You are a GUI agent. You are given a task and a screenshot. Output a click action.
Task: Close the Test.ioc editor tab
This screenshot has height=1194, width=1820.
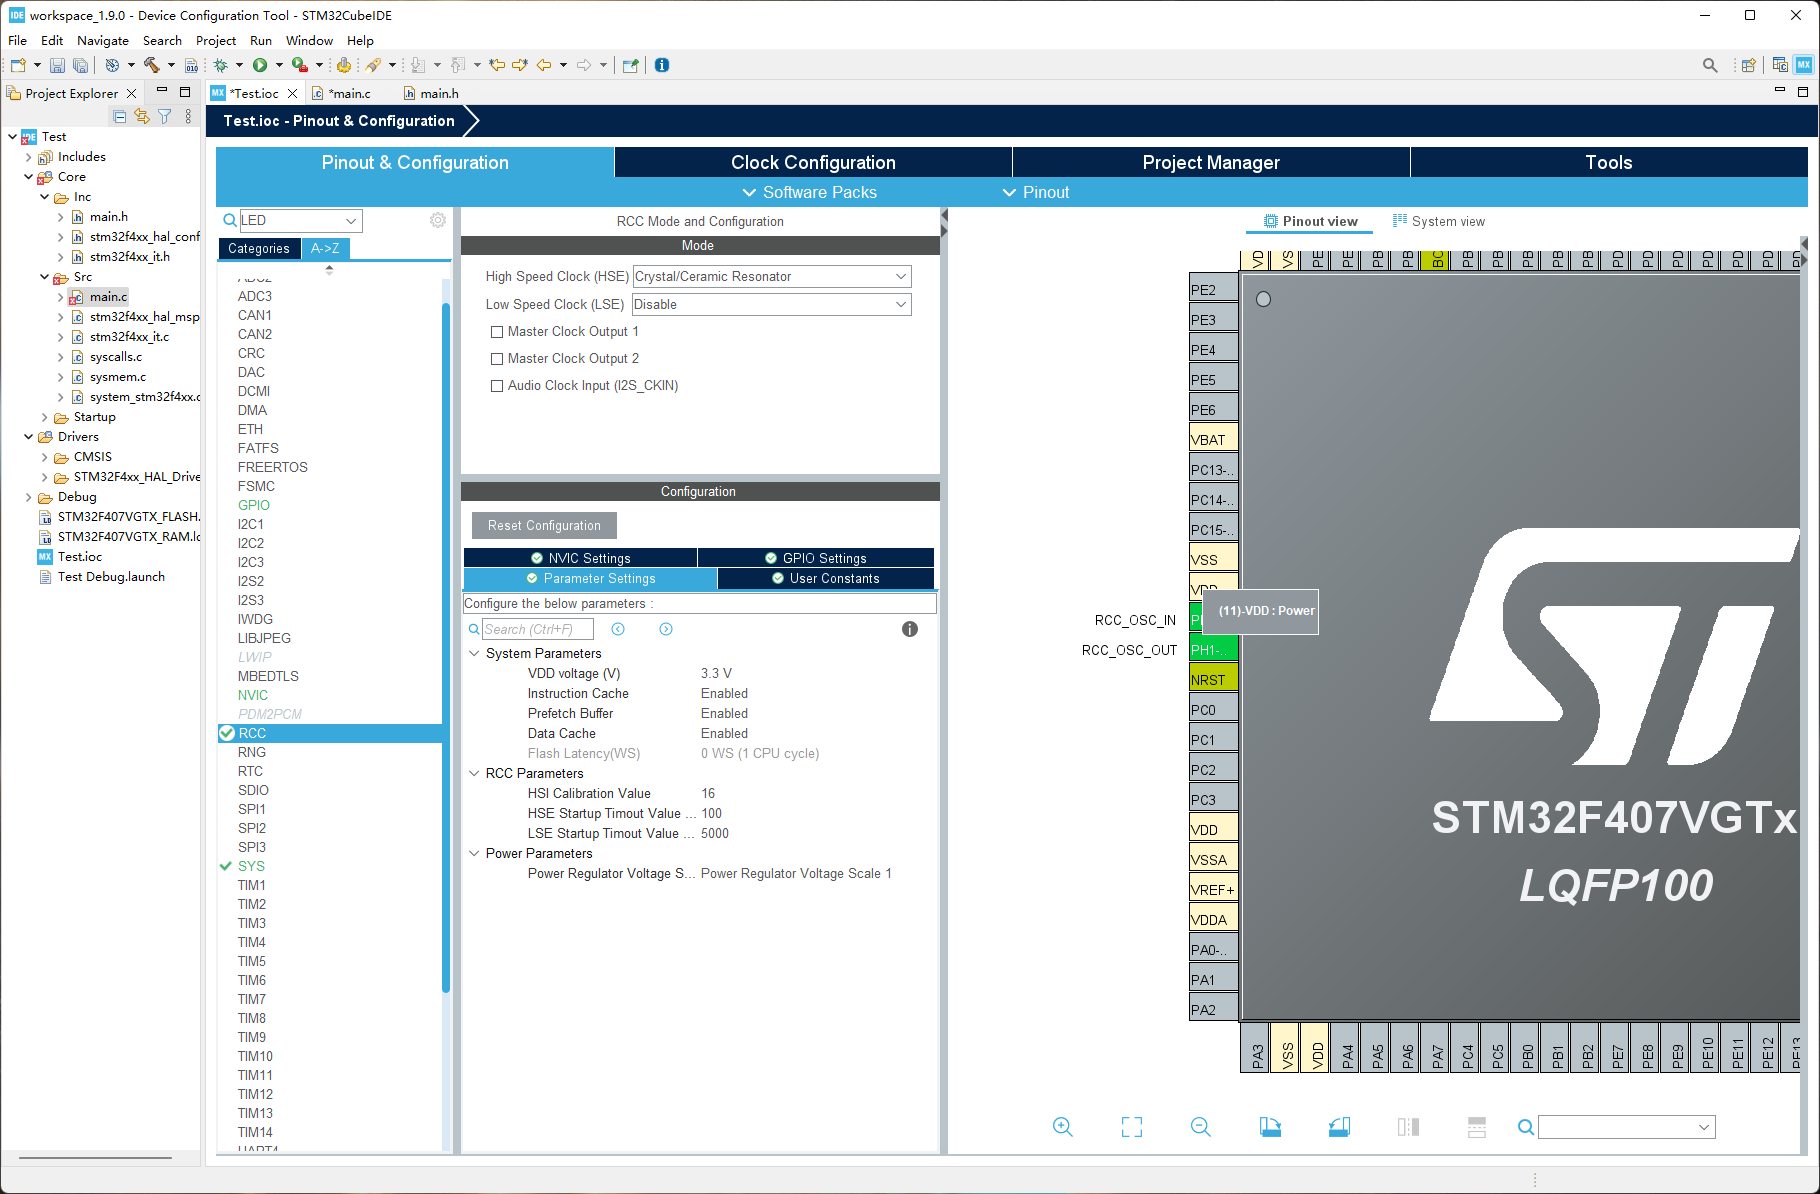tap(292, 93)
